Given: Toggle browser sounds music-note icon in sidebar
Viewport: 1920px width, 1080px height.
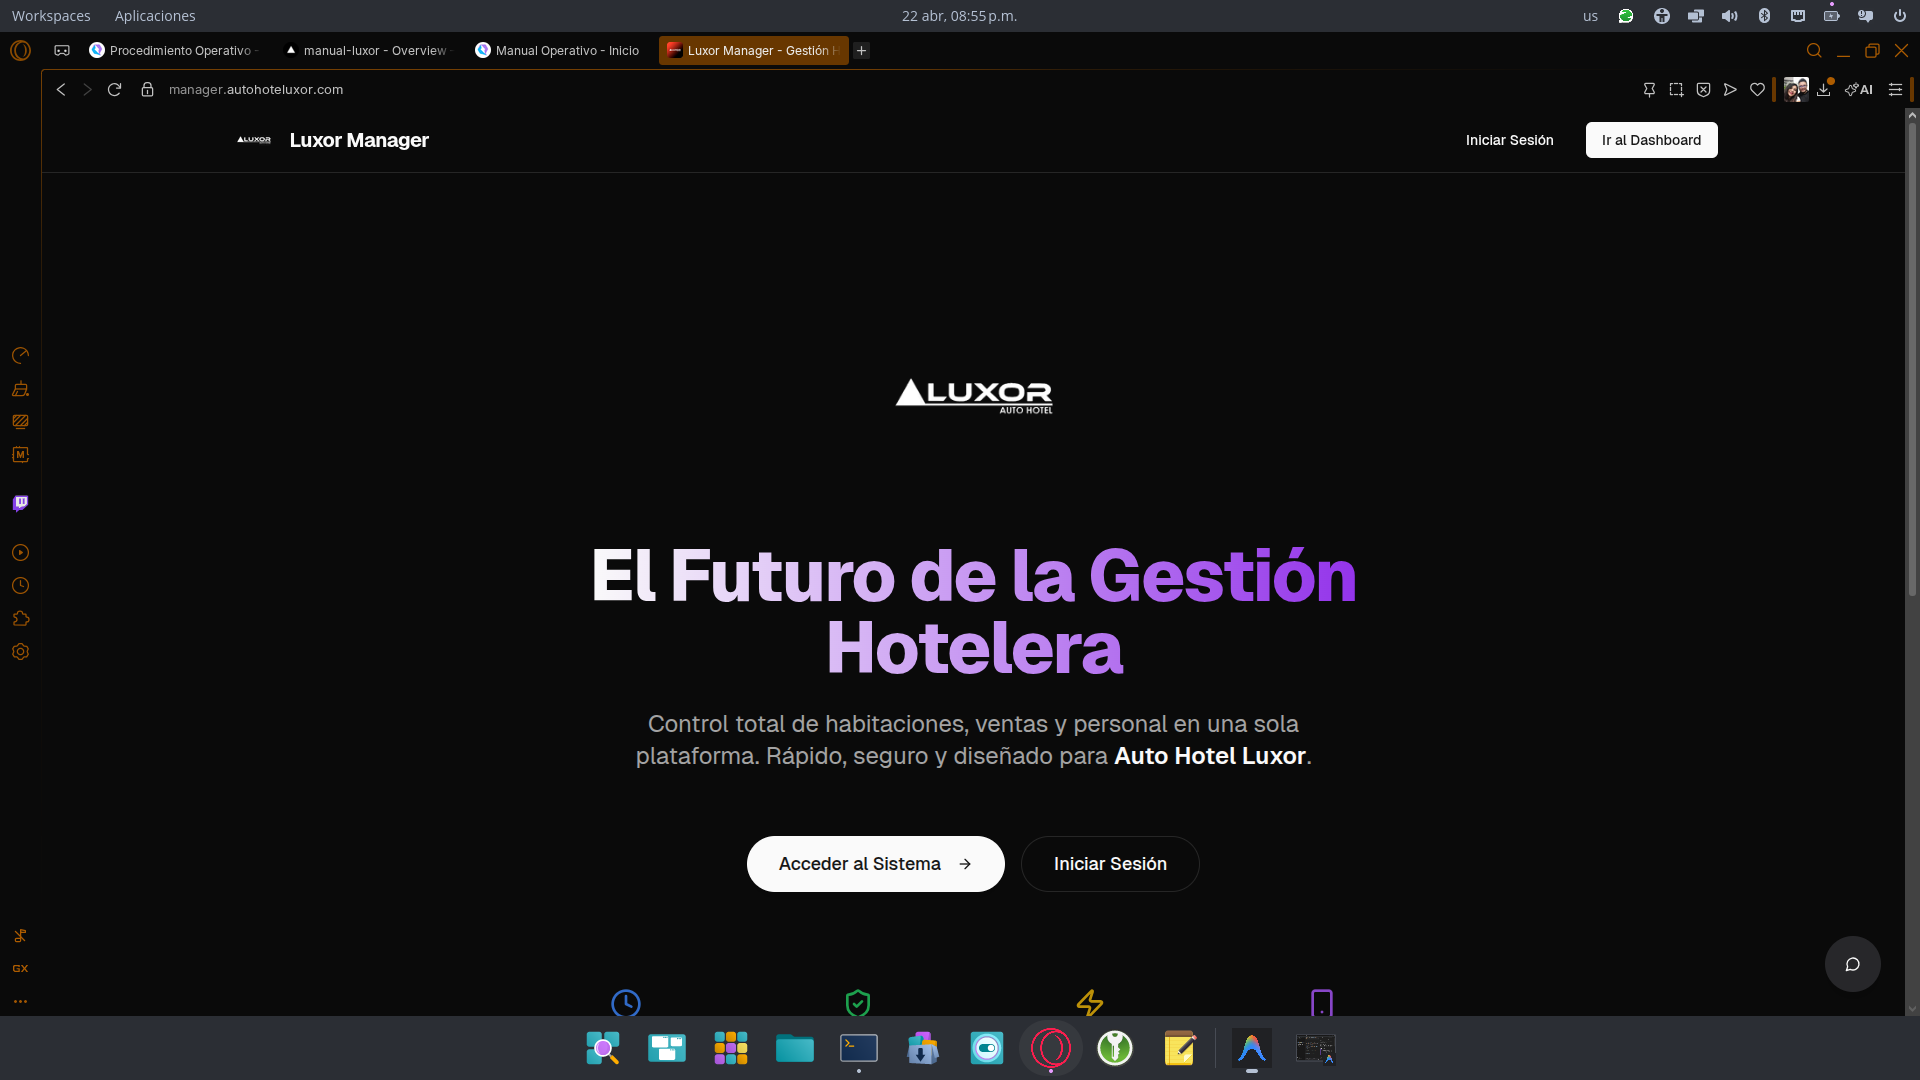Looking at the screenshot, I should click(20, 936).
